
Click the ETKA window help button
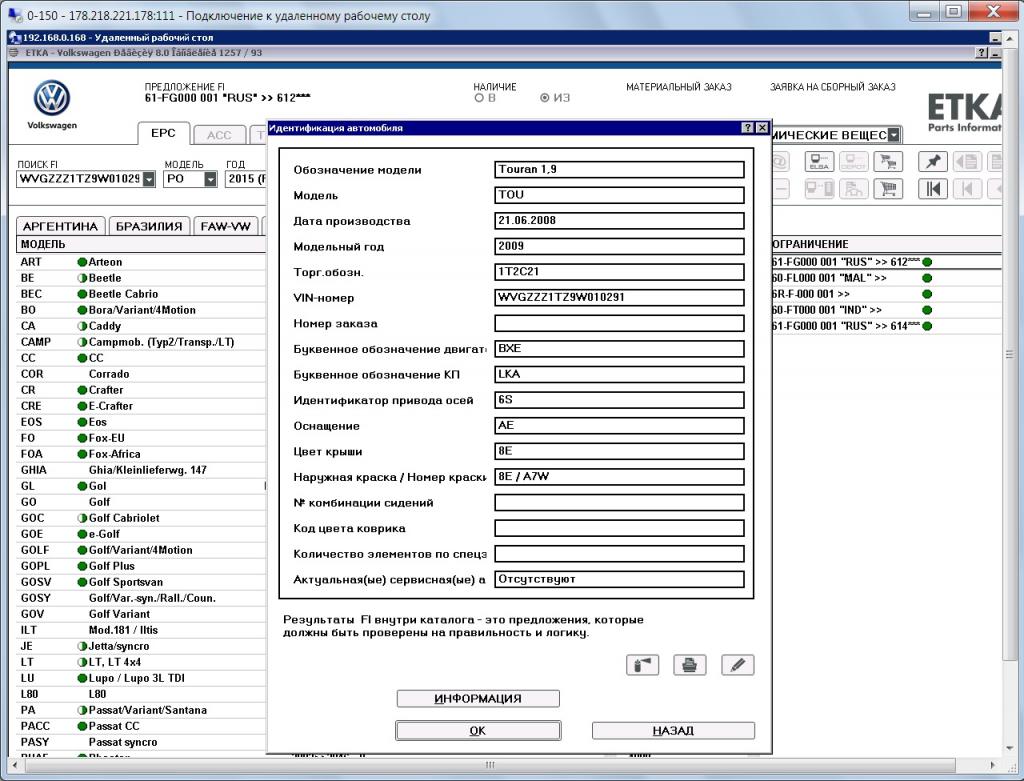pyautogui.click(x=981, y=53)
